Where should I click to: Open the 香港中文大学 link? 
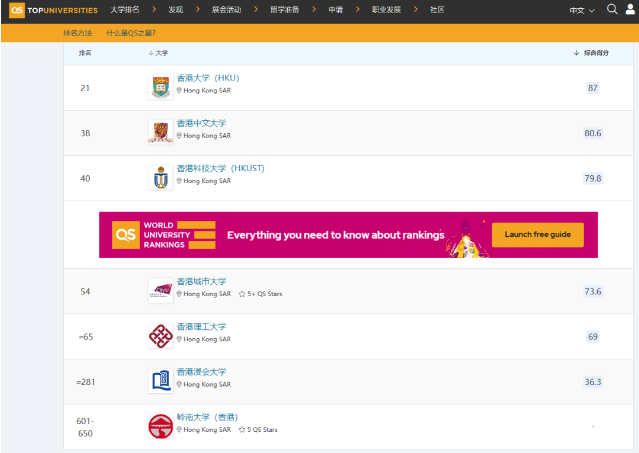click(x=201, y=123)
